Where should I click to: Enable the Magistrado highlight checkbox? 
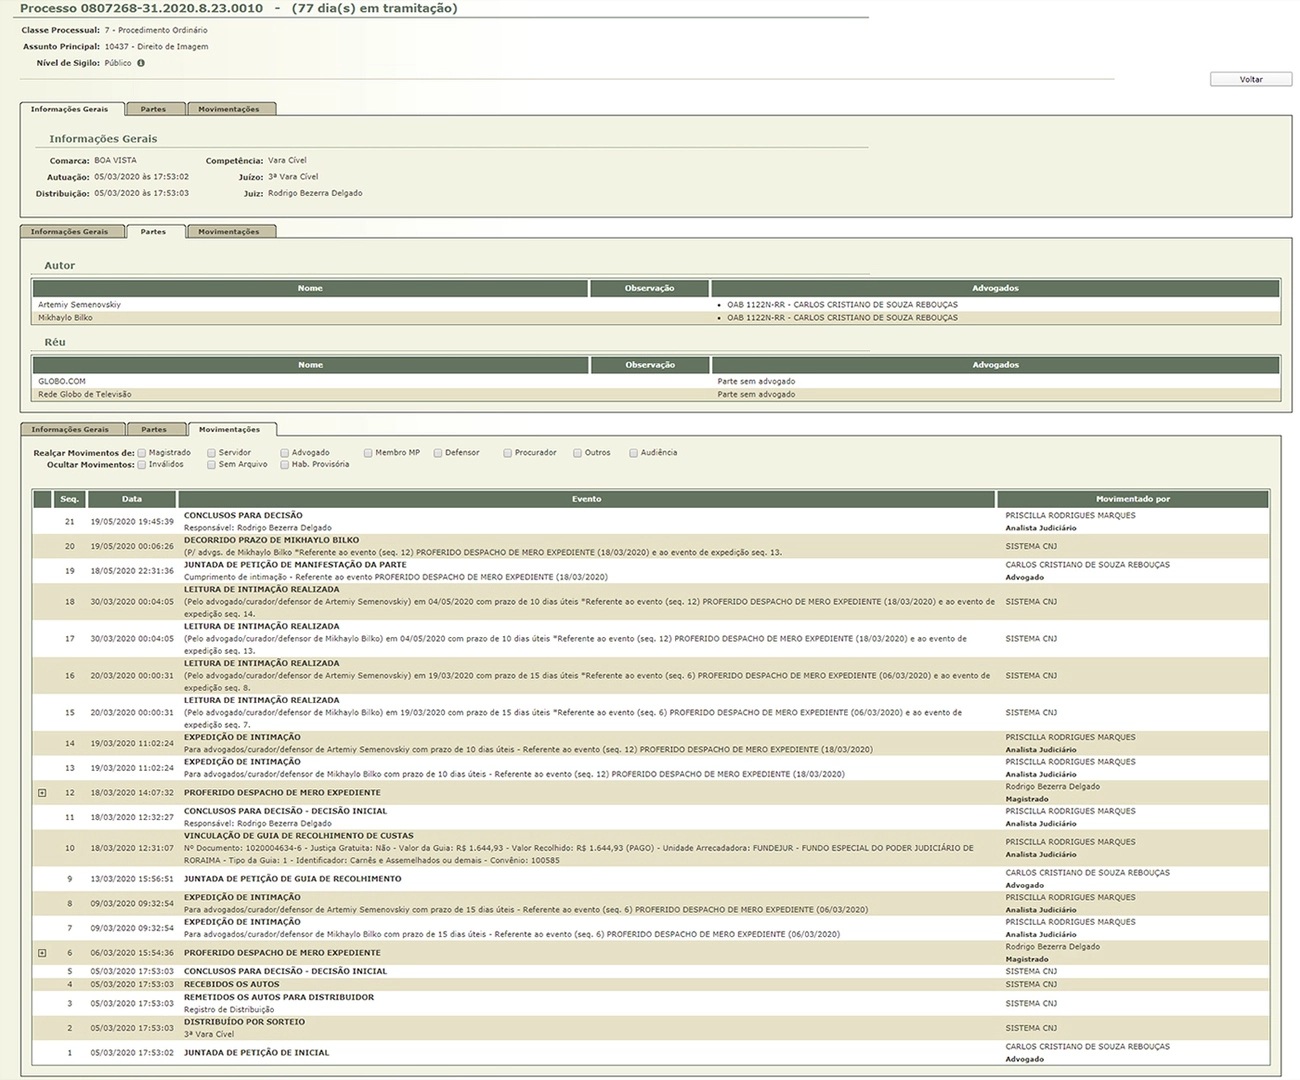[x=142, y=453]
